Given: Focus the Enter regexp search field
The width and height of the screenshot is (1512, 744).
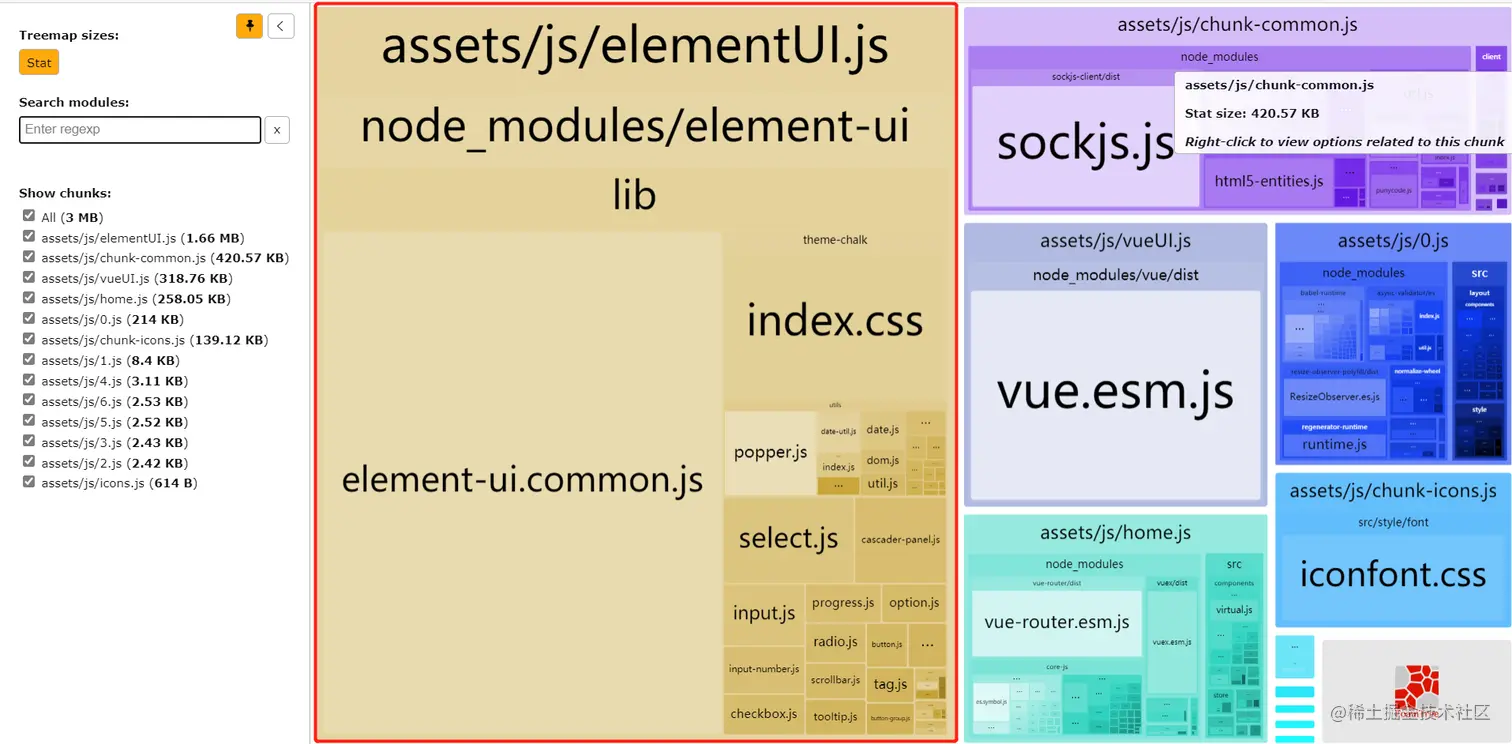Looking at the screenshot, I should [x=140, y=129].
